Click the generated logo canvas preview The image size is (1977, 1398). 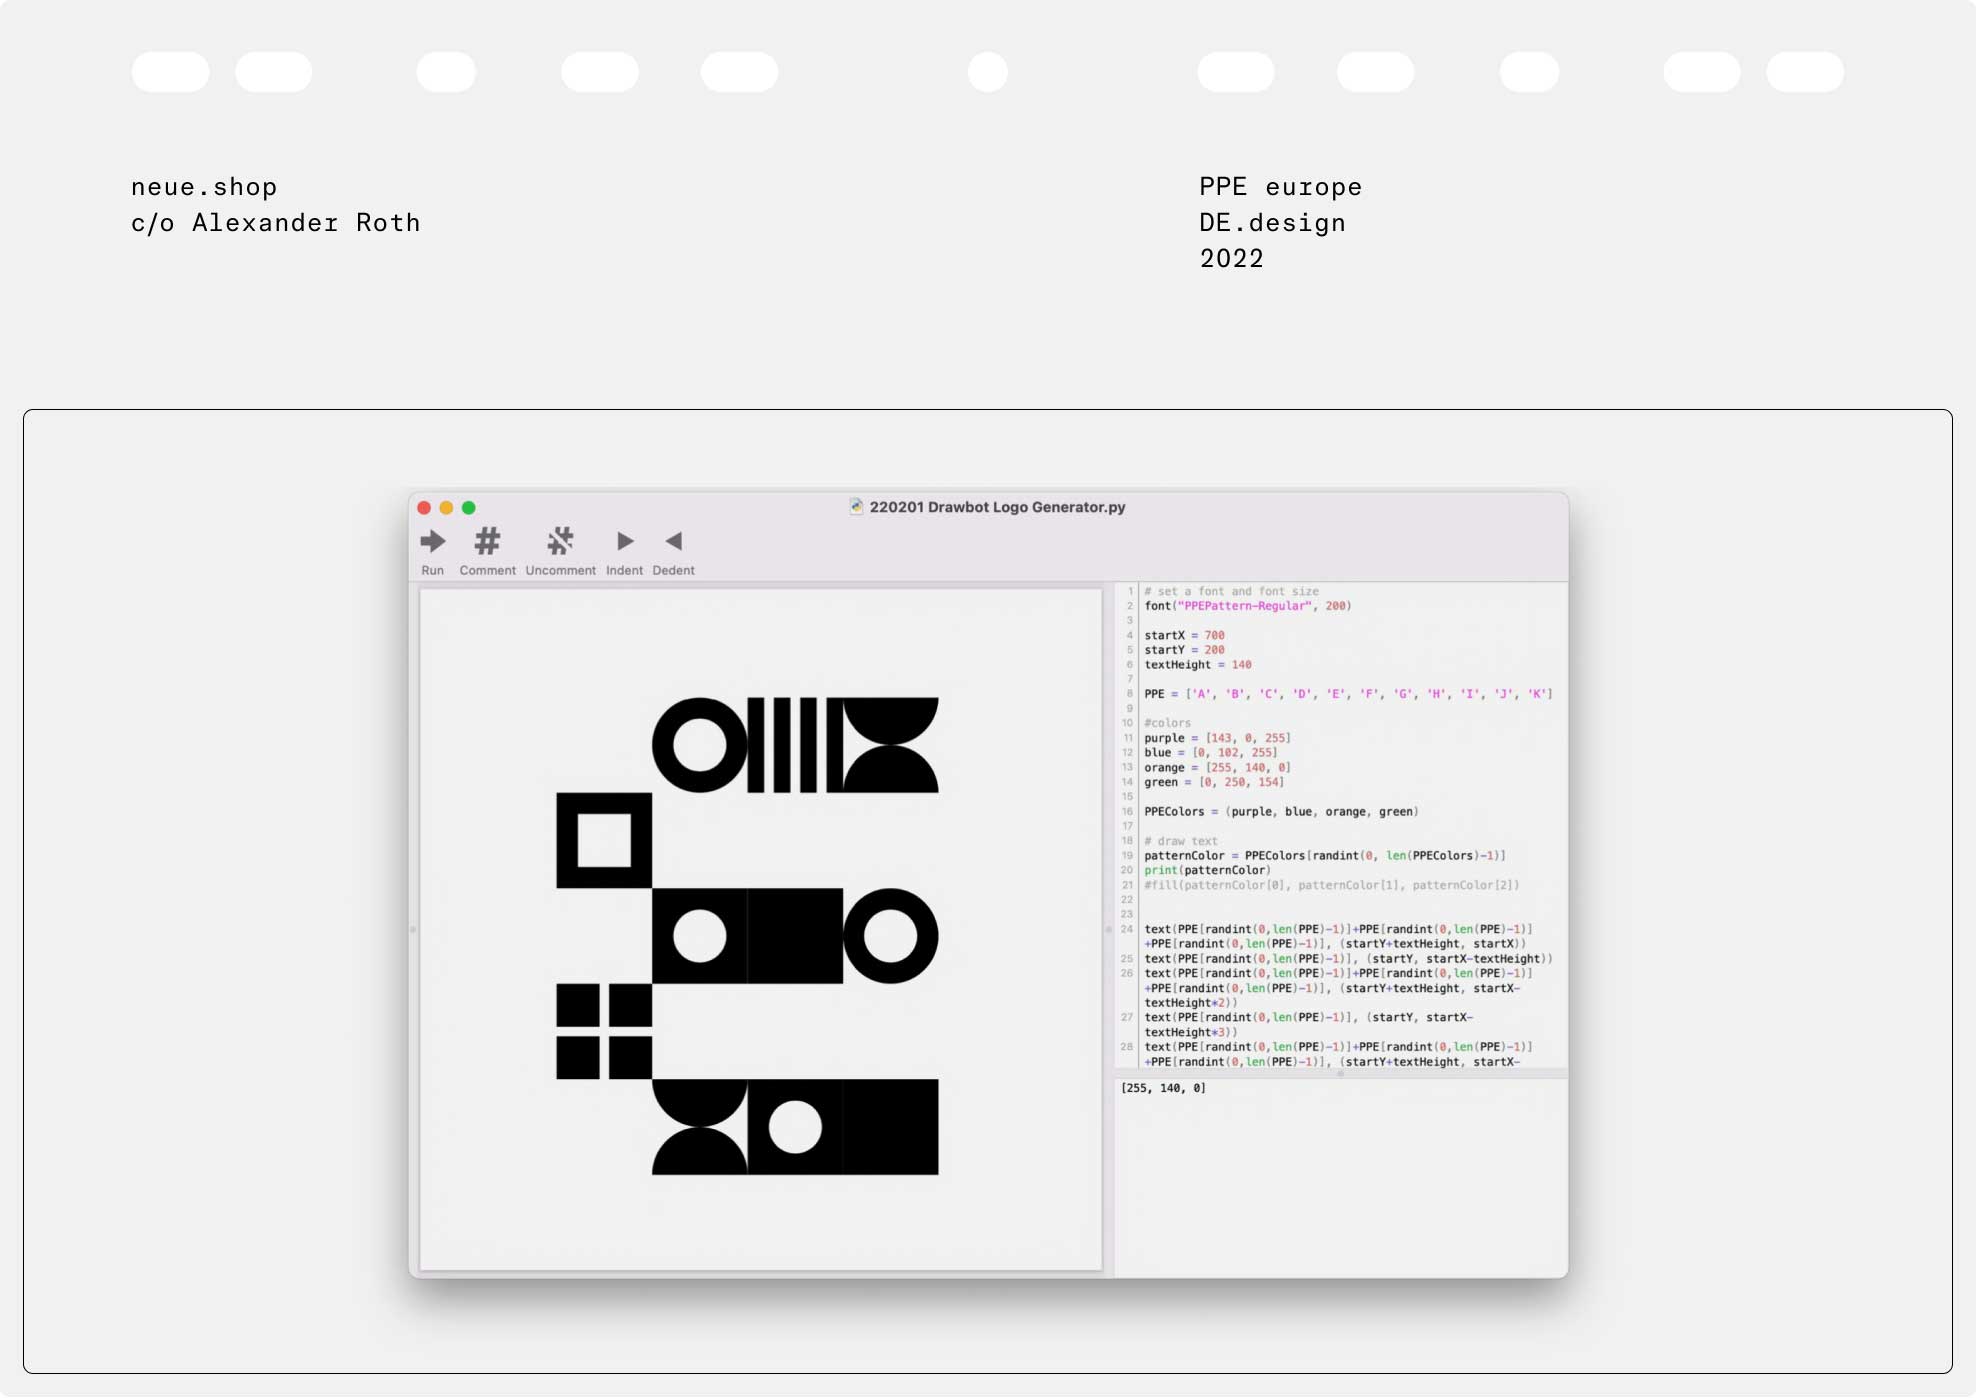[x=760, y=930]
